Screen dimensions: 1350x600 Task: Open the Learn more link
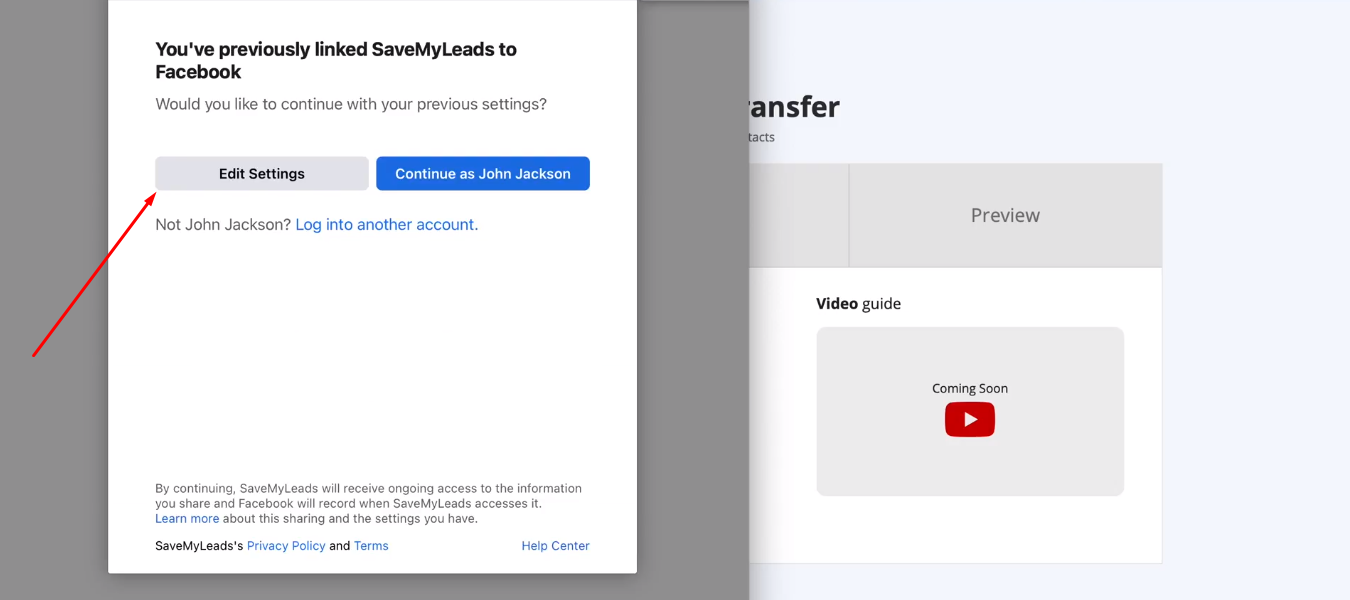click(x=187, y=519)
